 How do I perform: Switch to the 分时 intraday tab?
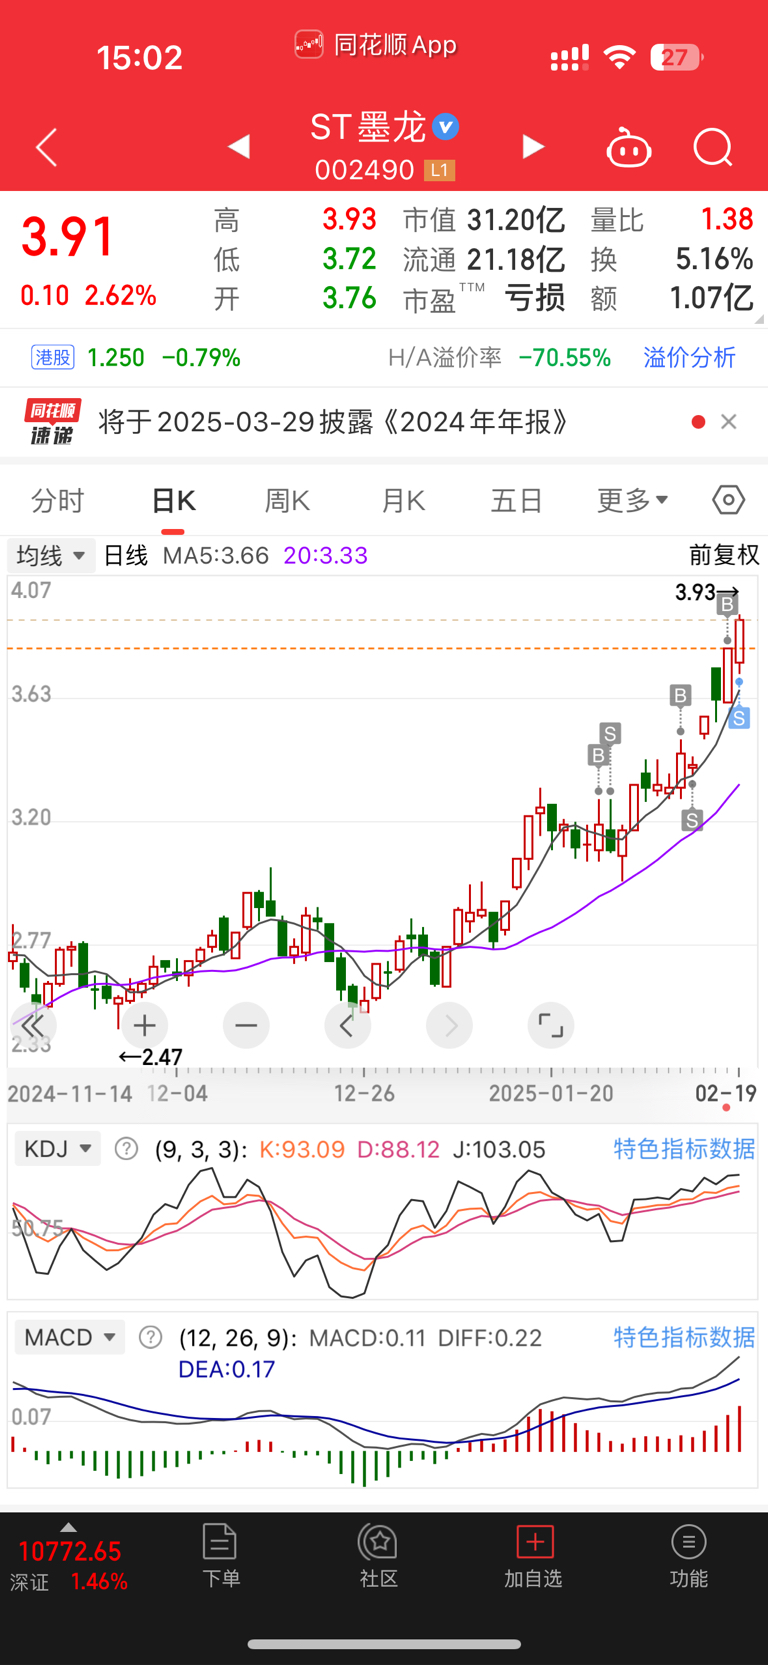[57, 500]
